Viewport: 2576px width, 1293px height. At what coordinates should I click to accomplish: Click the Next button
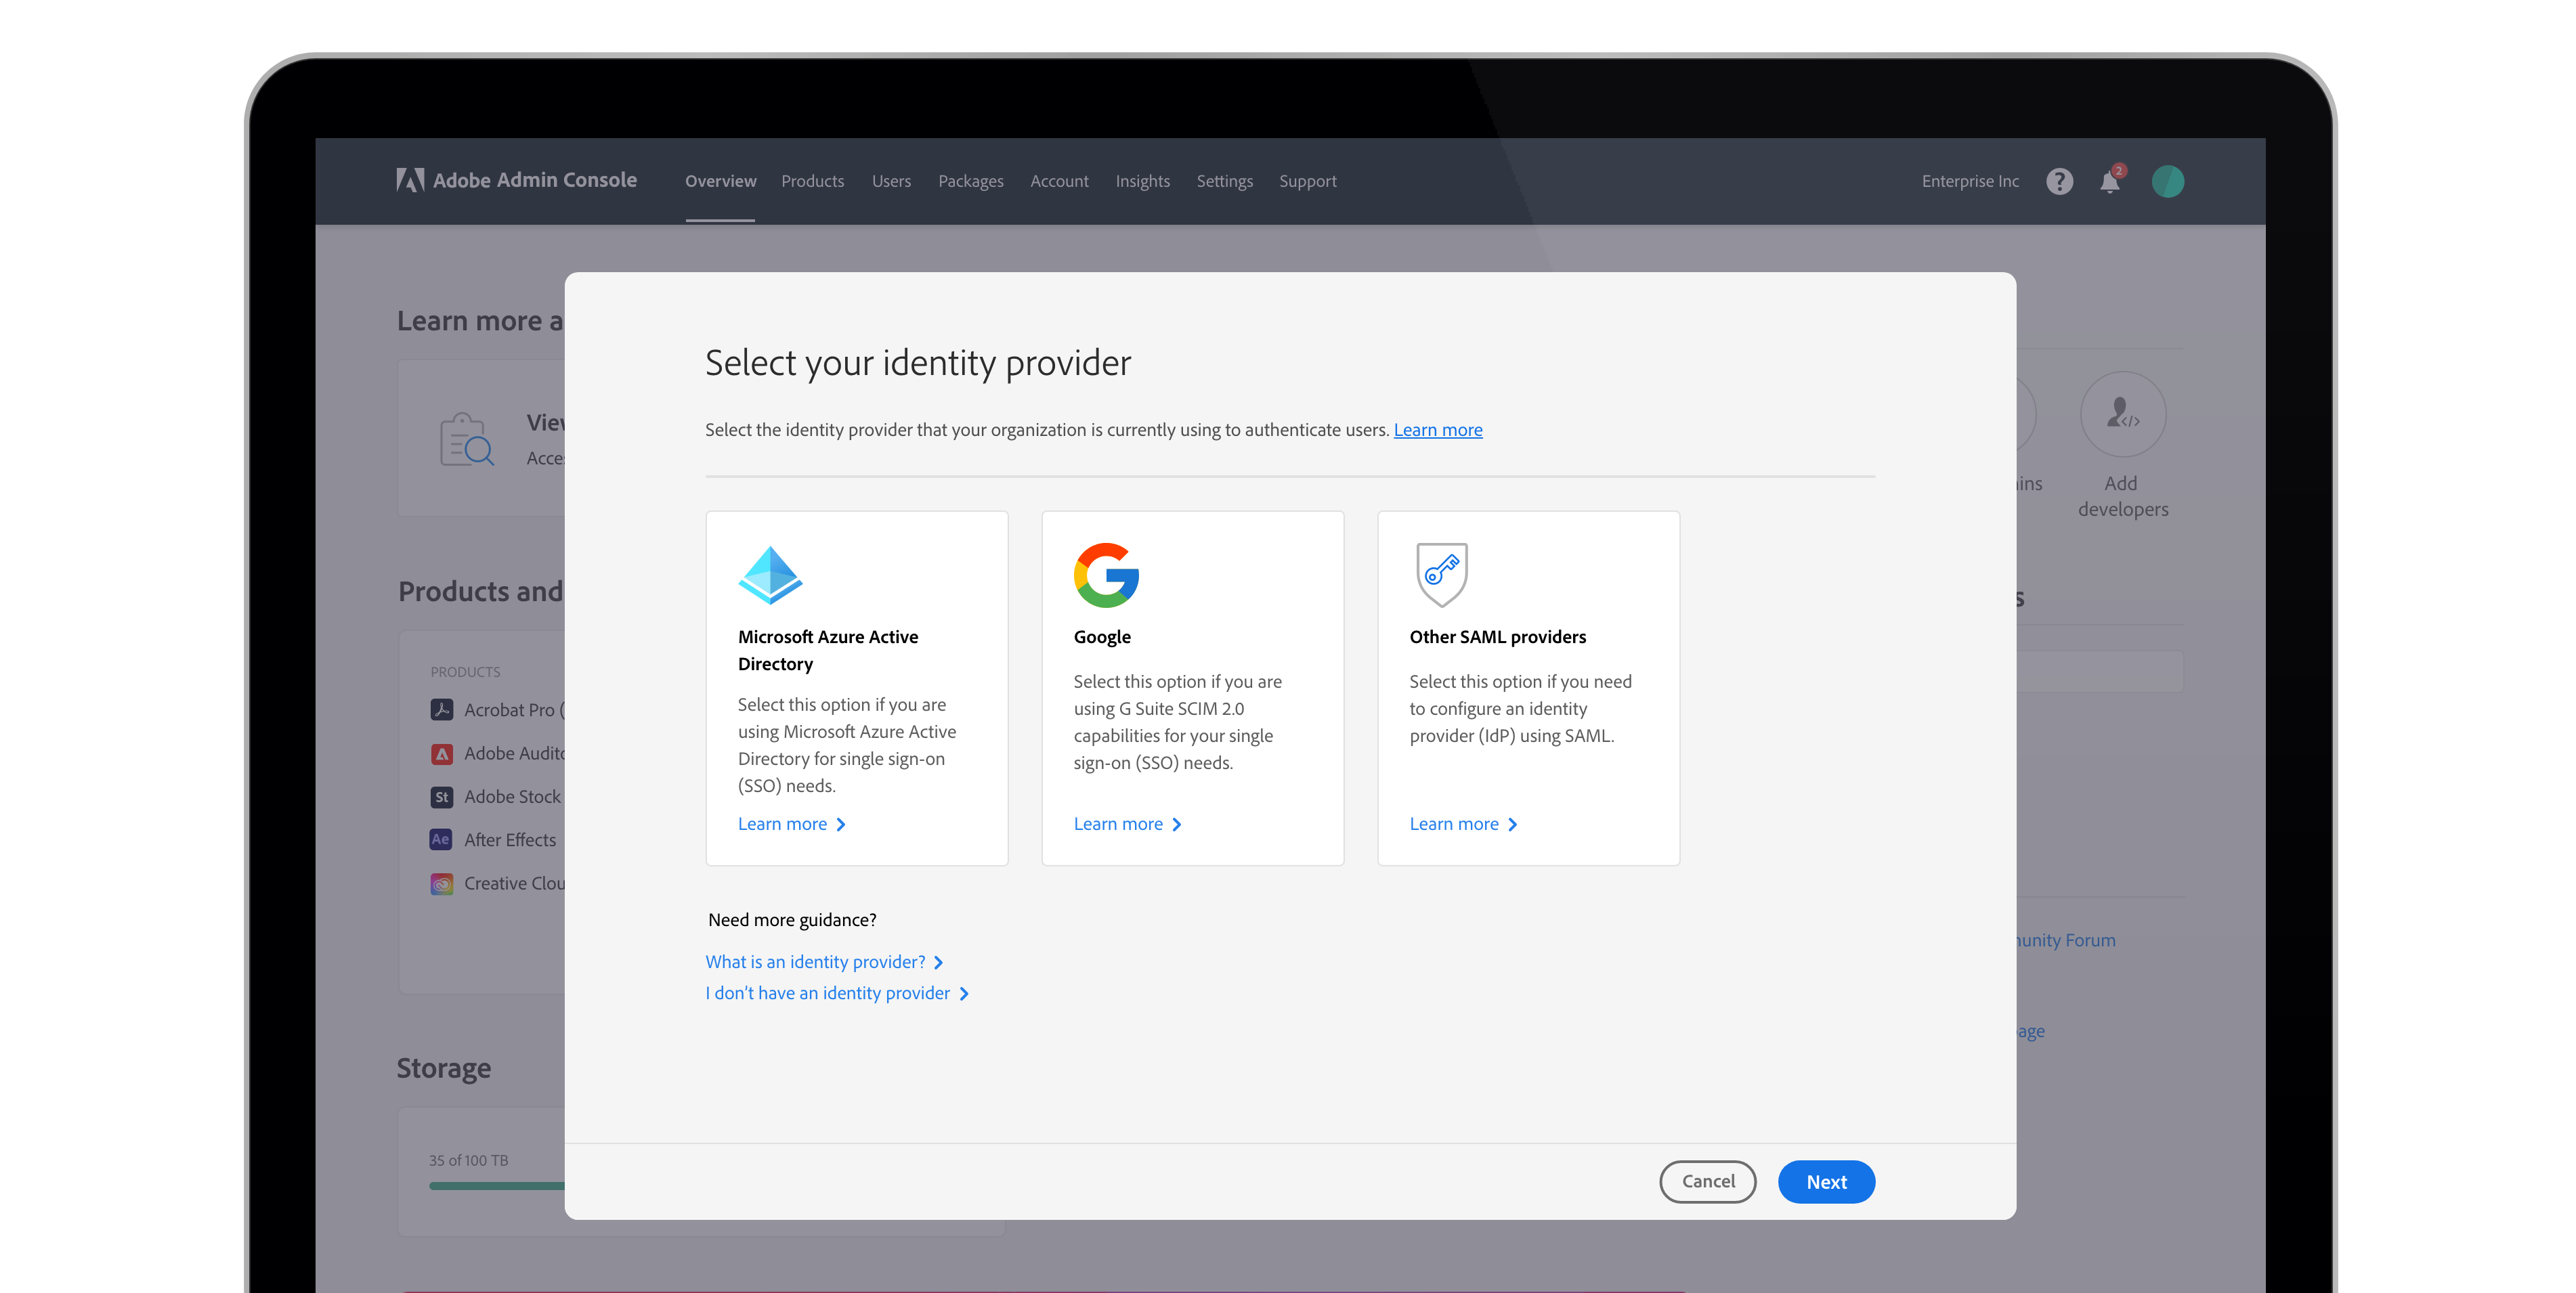click(1826, 1182)
